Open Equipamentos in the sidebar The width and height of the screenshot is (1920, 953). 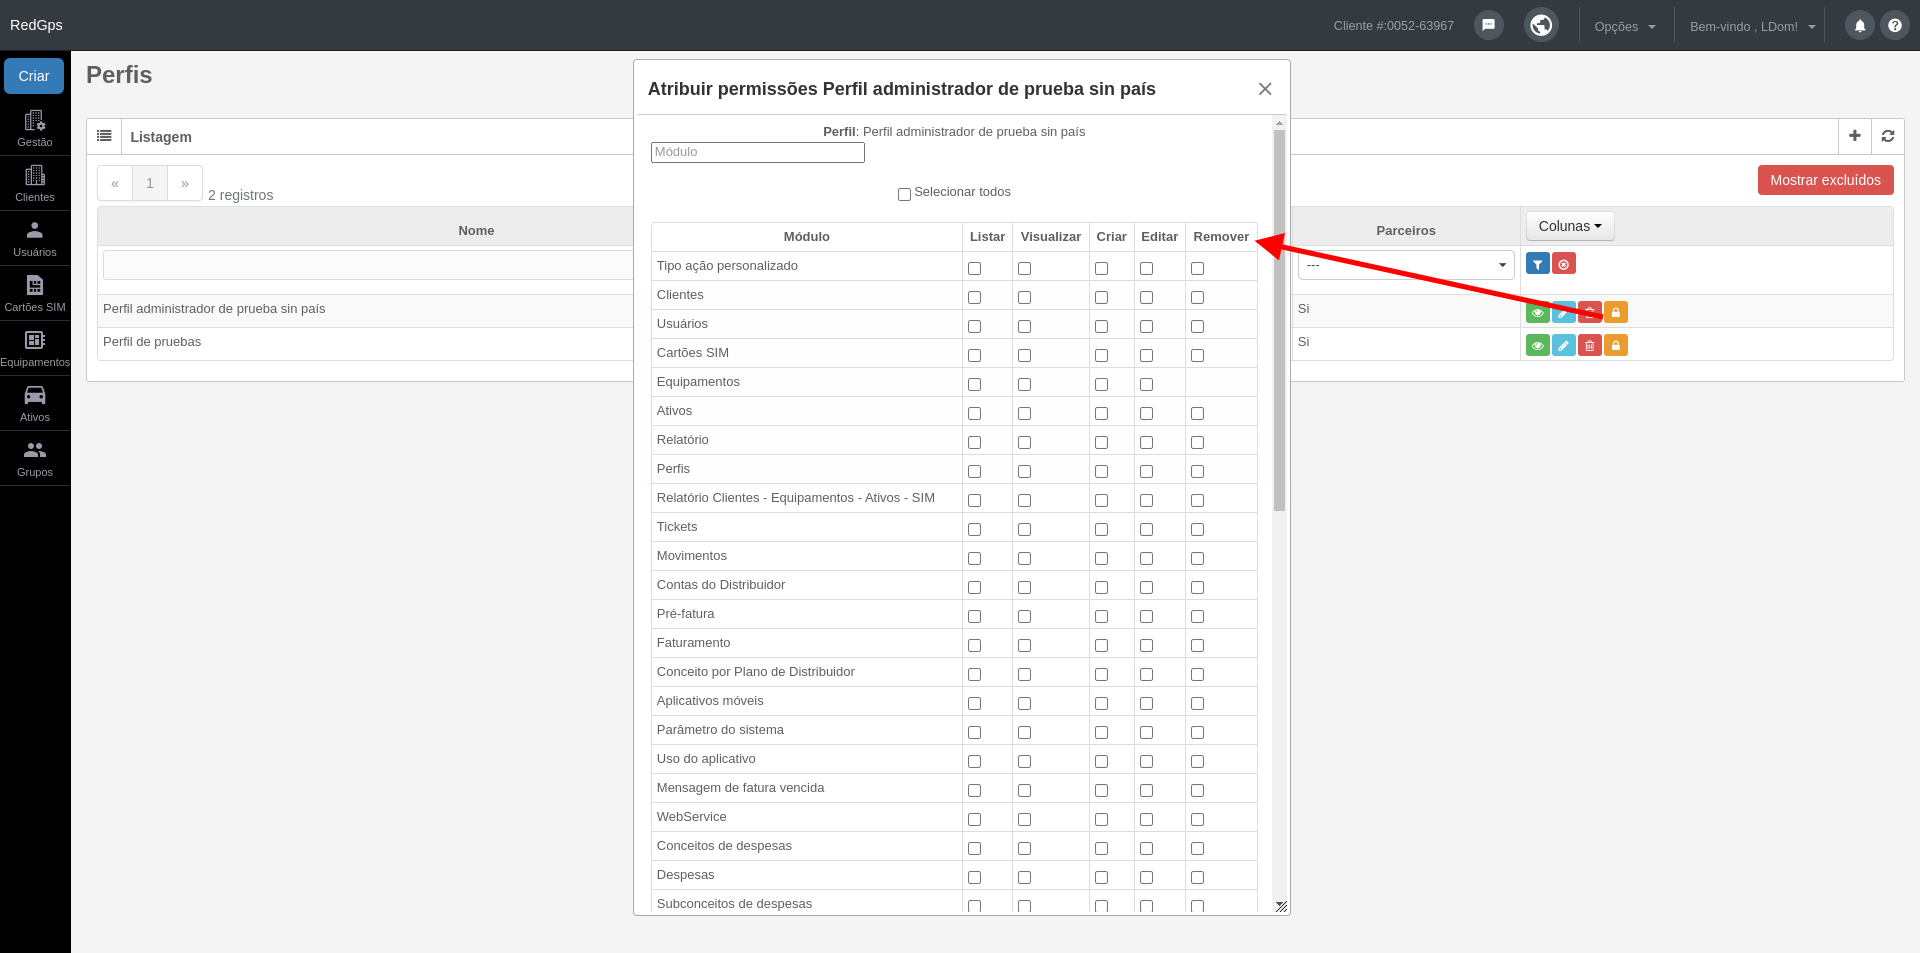pyautogui.click(x=35, y=348)
